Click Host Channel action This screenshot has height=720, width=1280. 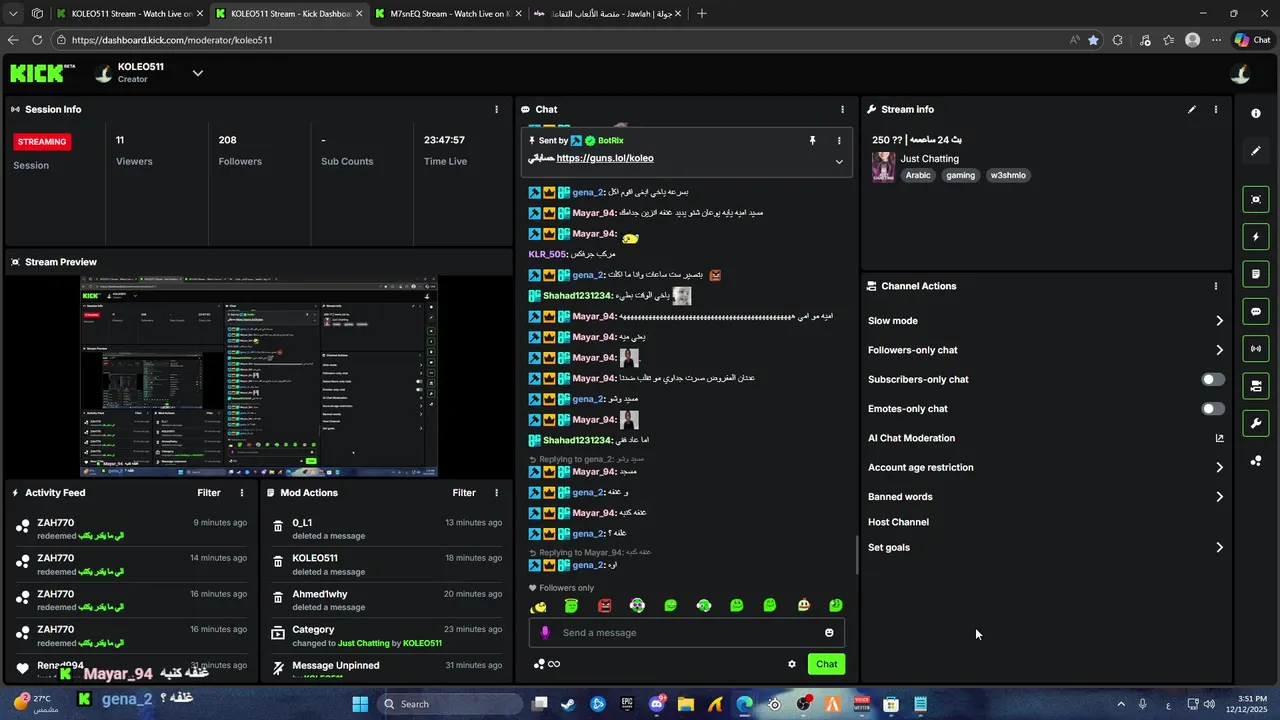[x=898, y=522]
